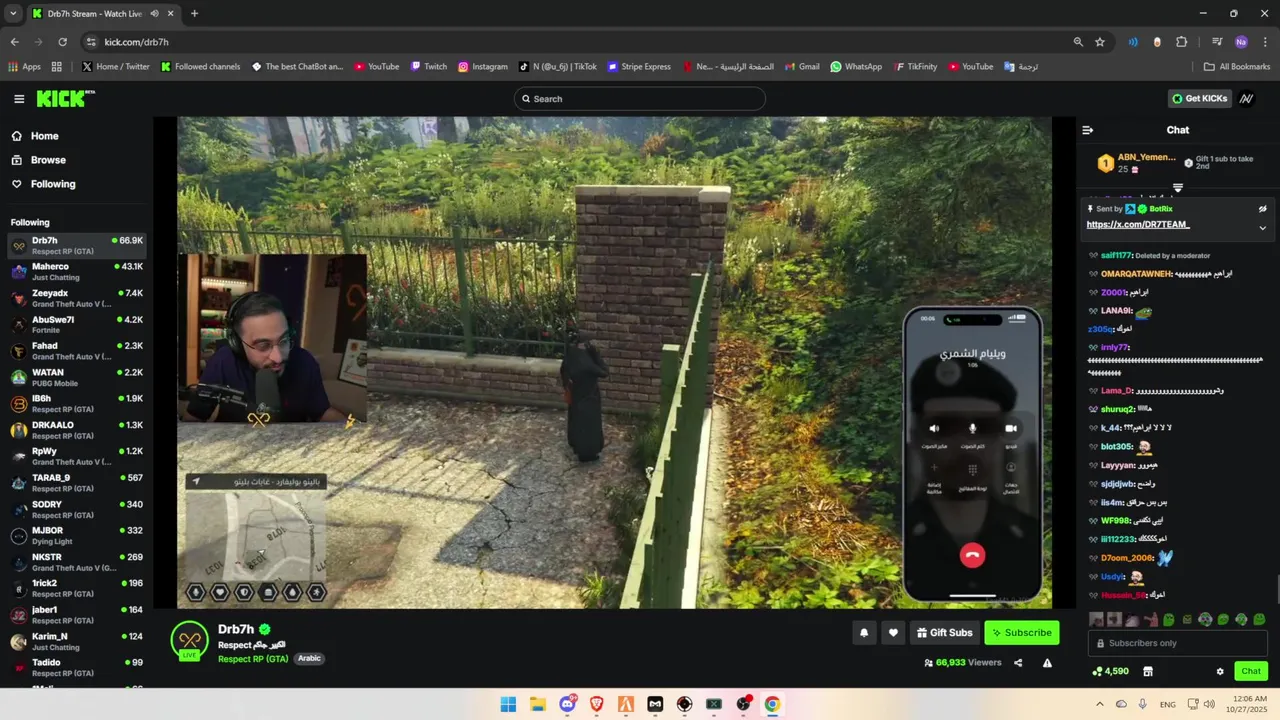1280x720 pixels.
Task: Open the https://x.com/DR7TEAM_ link
Action: point(1138,225)
